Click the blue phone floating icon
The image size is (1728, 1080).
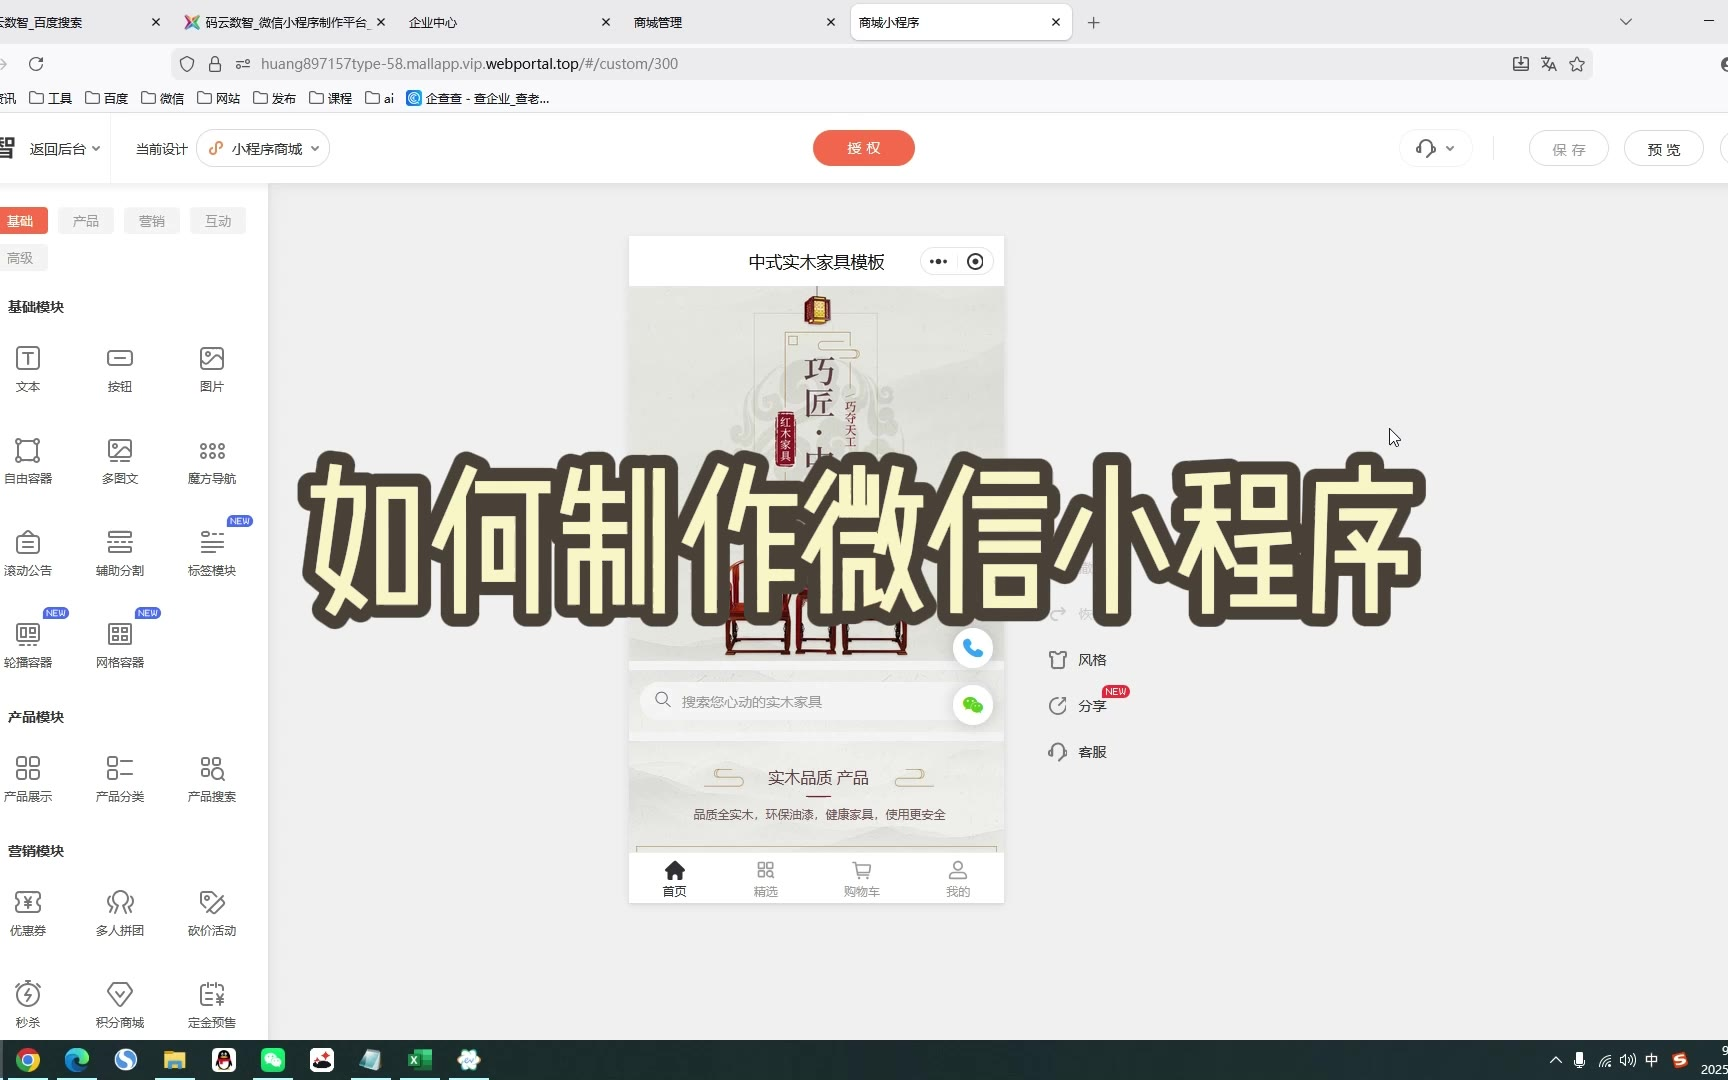click(x=972, y=649)
